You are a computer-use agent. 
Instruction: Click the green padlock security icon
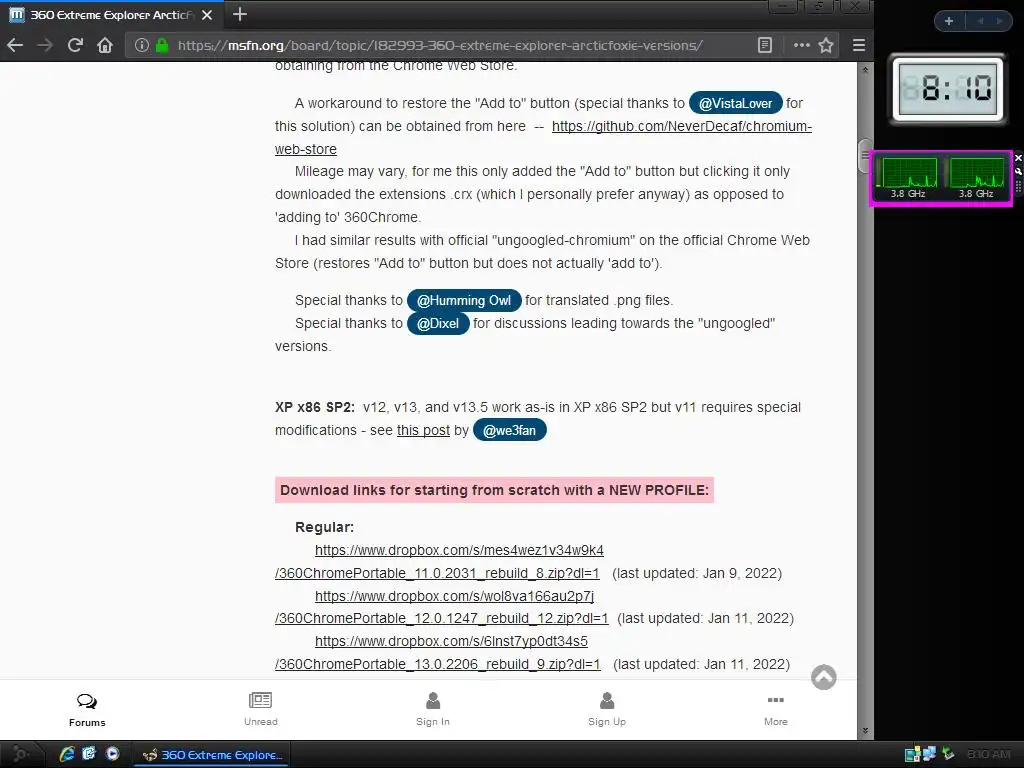coord(162,45)
